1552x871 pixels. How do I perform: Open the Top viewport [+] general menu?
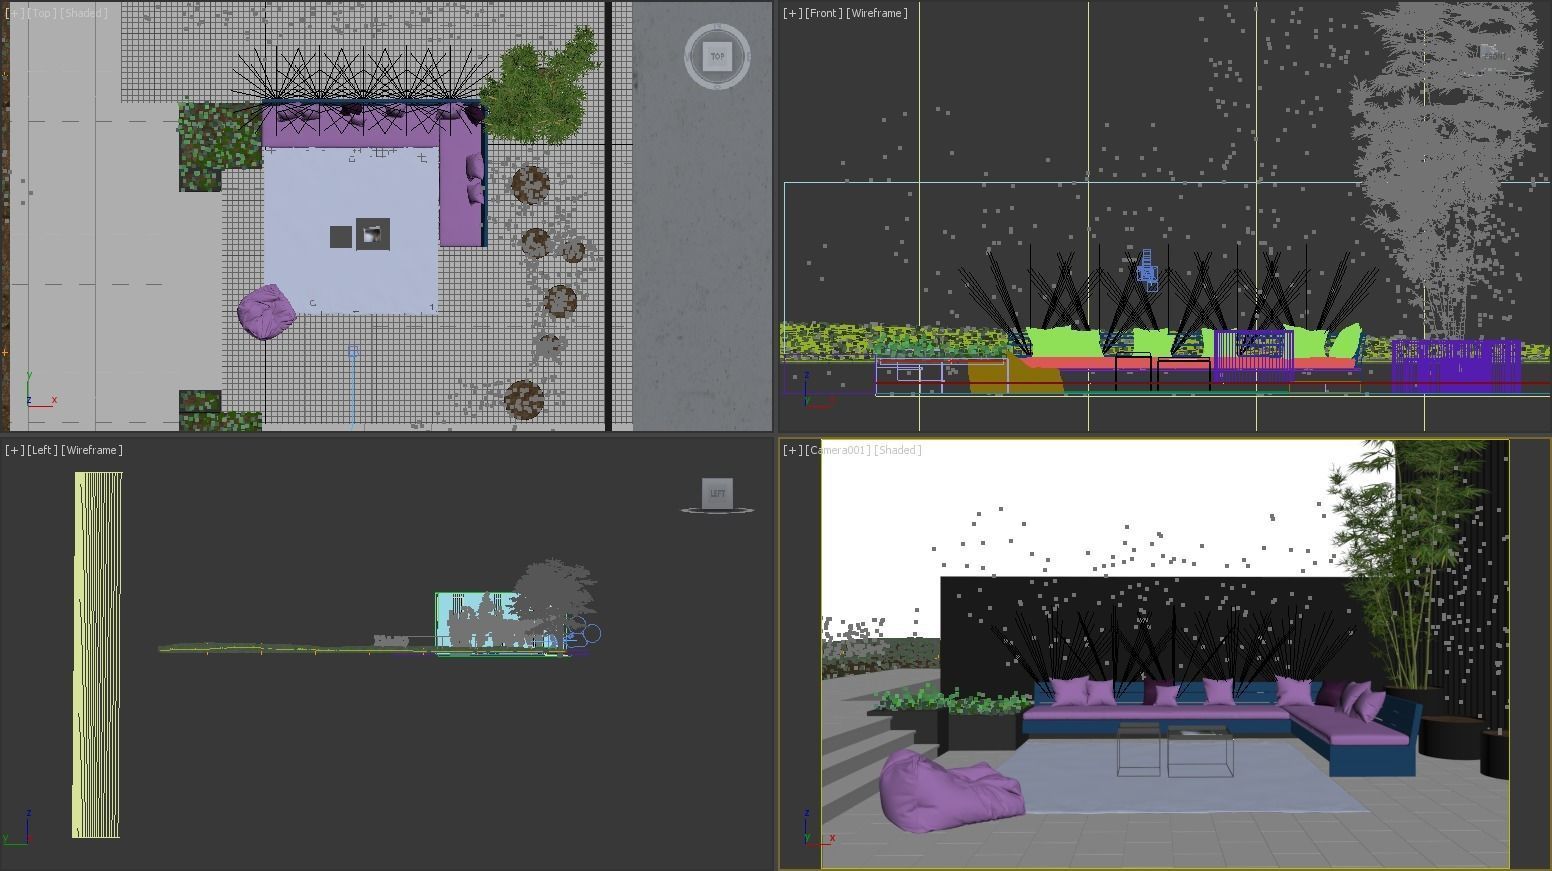point(14,13)
